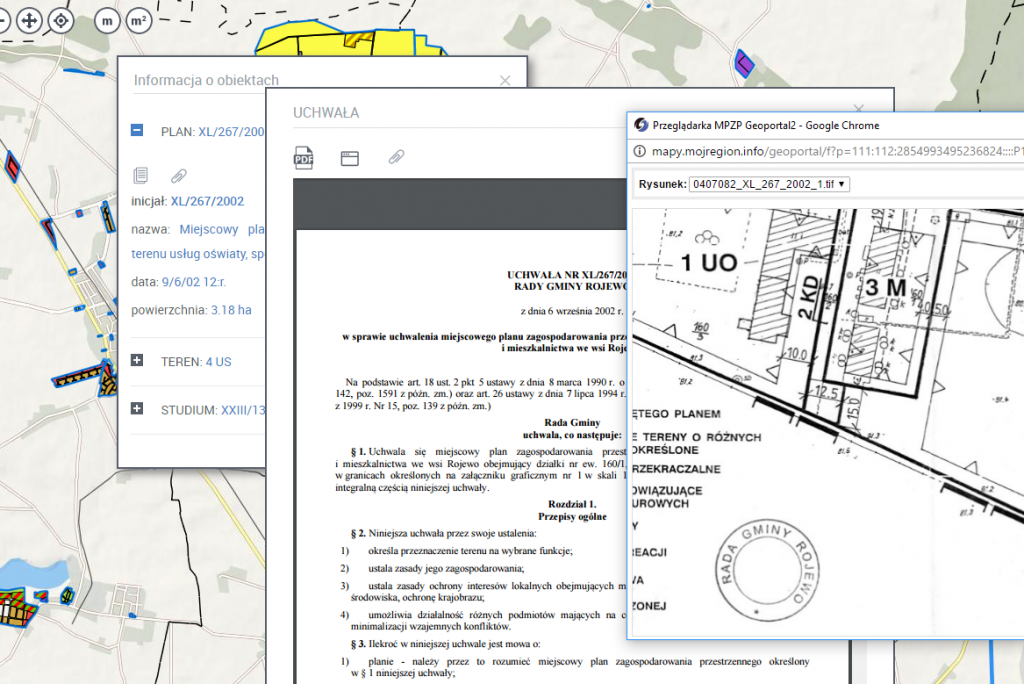
Task: Click the 3.18 ha powierzchnia value
Action: 231,310
